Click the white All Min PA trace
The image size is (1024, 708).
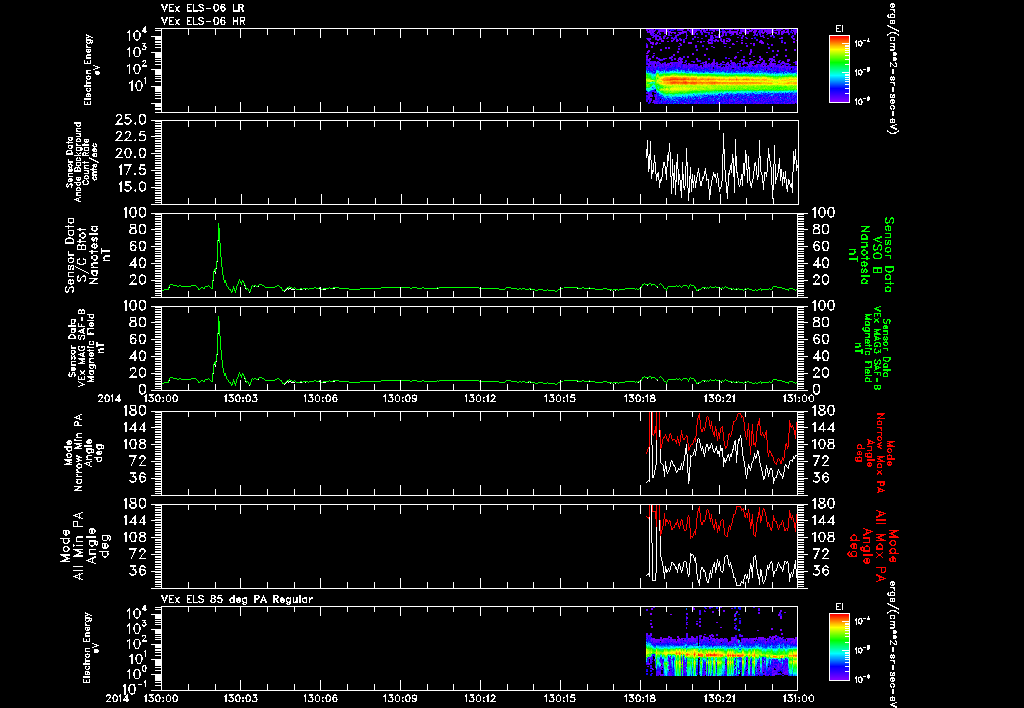pyautogui.click(x=722, y=568)
